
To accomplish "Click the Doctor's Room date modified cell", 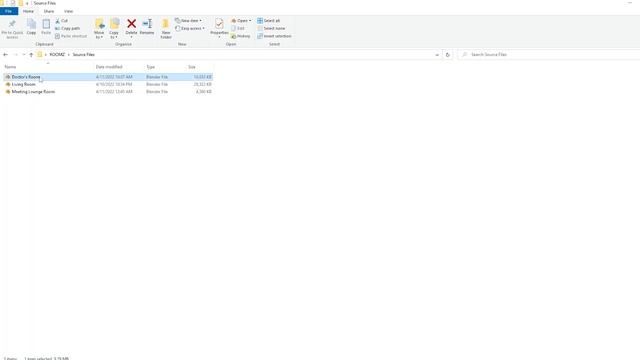I will 114,77.
